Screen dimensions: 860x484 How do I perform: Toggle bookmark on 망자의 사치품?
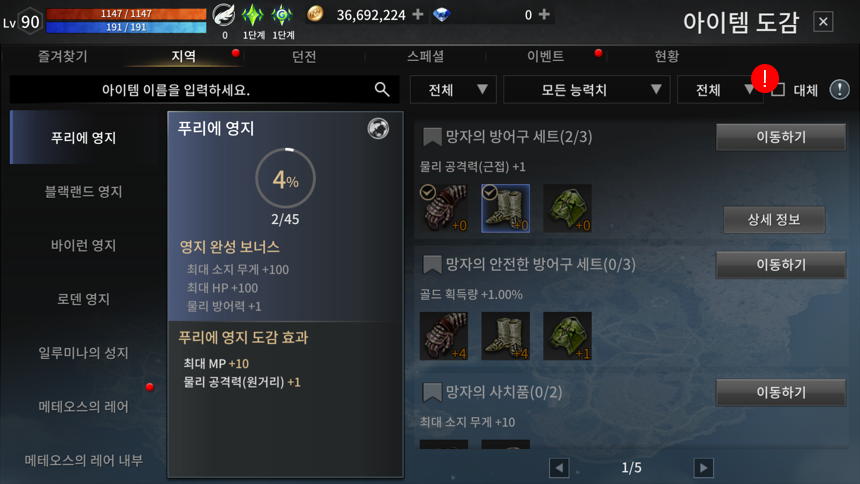click(432, 392)
